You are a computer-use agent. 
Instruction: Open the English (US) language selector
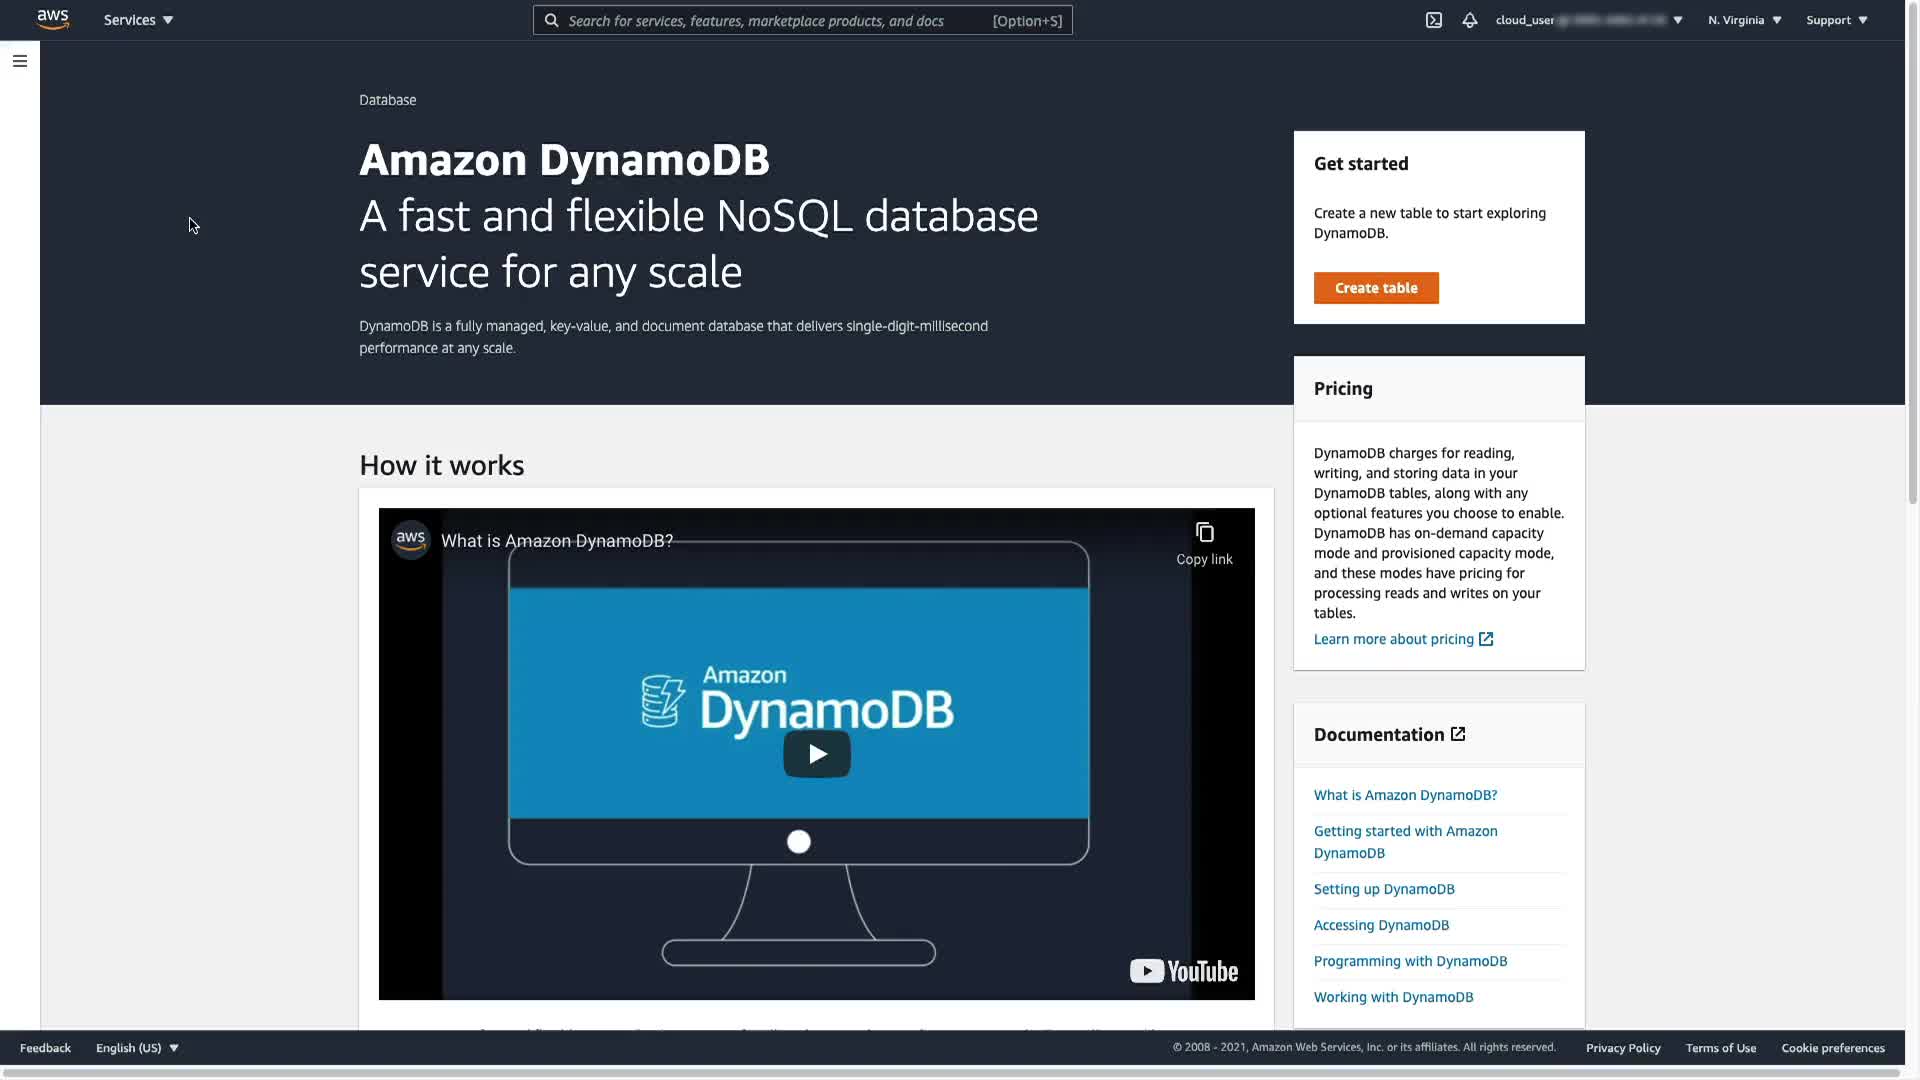pyautogui.click(x=137, y=1048)
